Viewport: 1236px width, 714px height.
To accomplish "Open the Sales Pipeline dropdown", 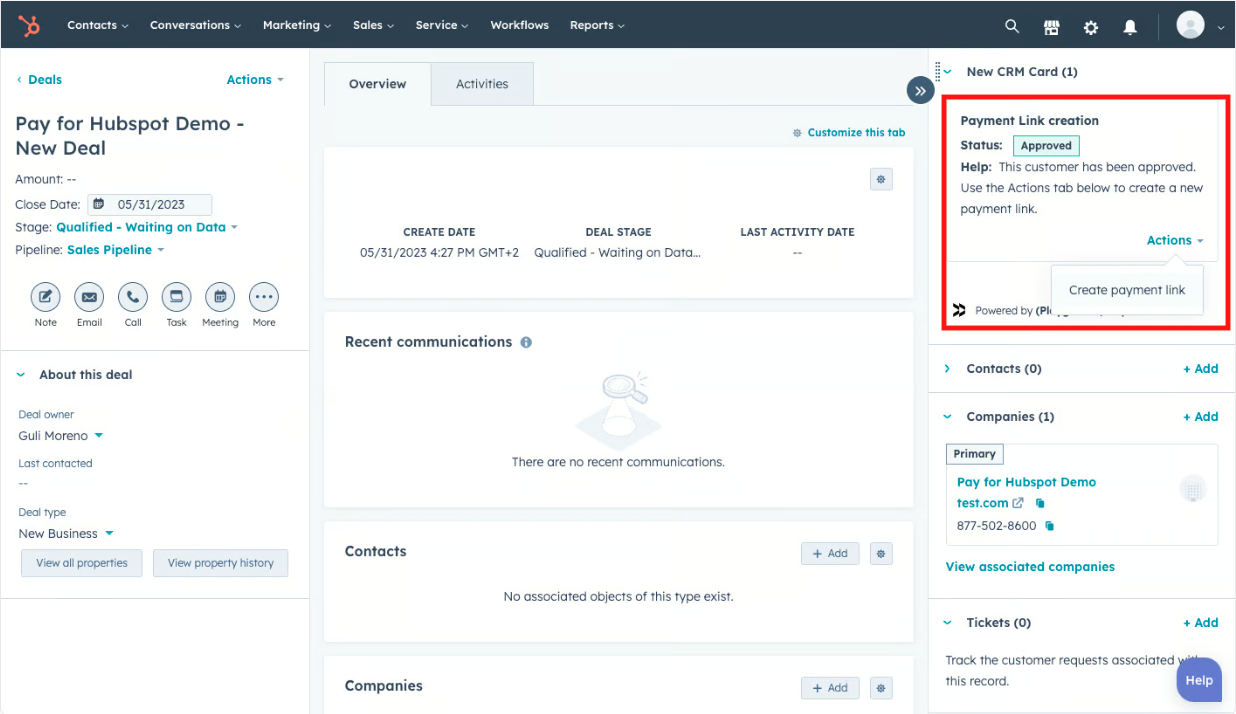I will click(x=116, y=250).
